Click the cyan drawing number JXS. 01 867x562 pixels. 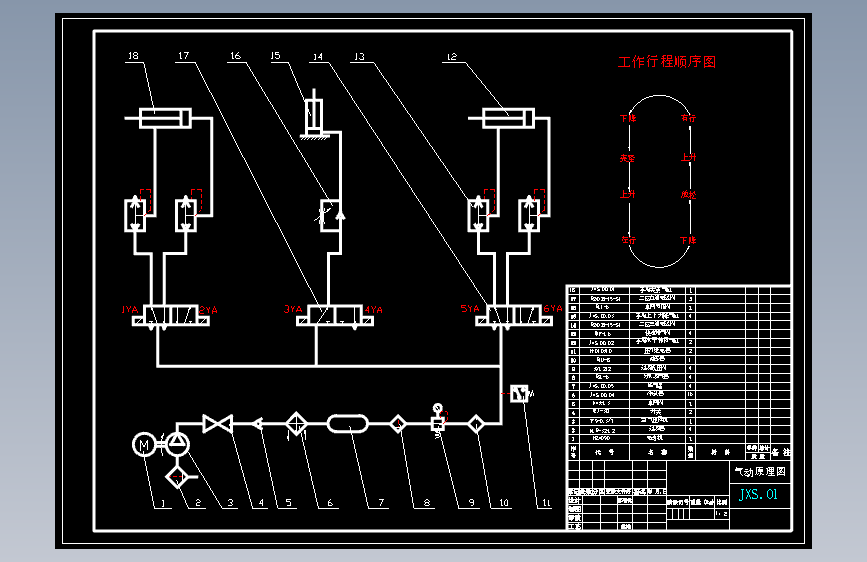759,494
